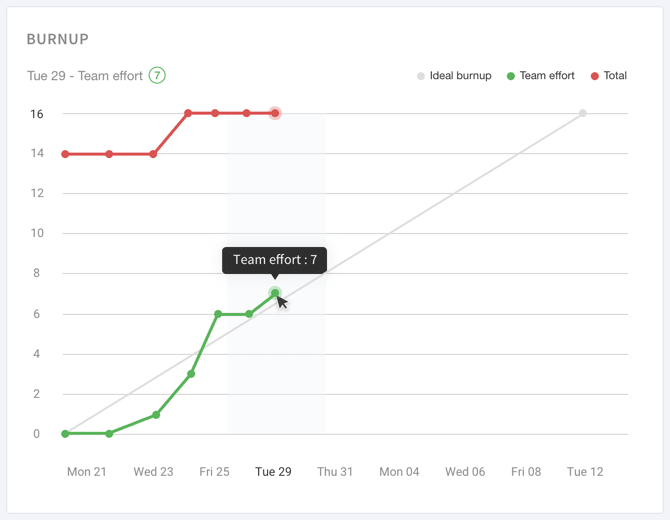Click the Mon 21 x-axis label
Image resolution: width=670 pixels, height=520 pixels.
(86, 472)
